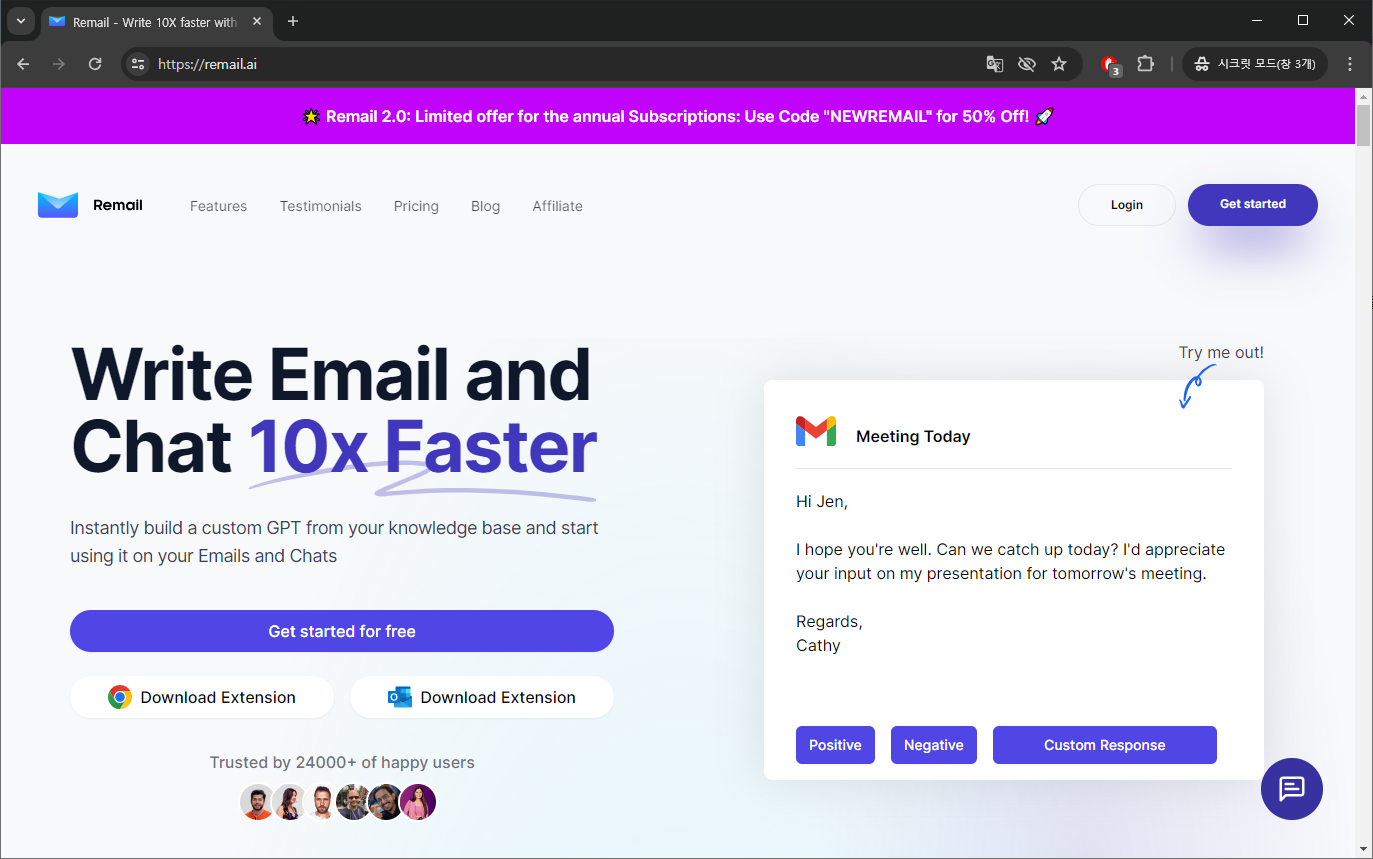Click the Remail brand name text
The height and width of the screenshot is (859, 1373).
click(x=118, y=205)
